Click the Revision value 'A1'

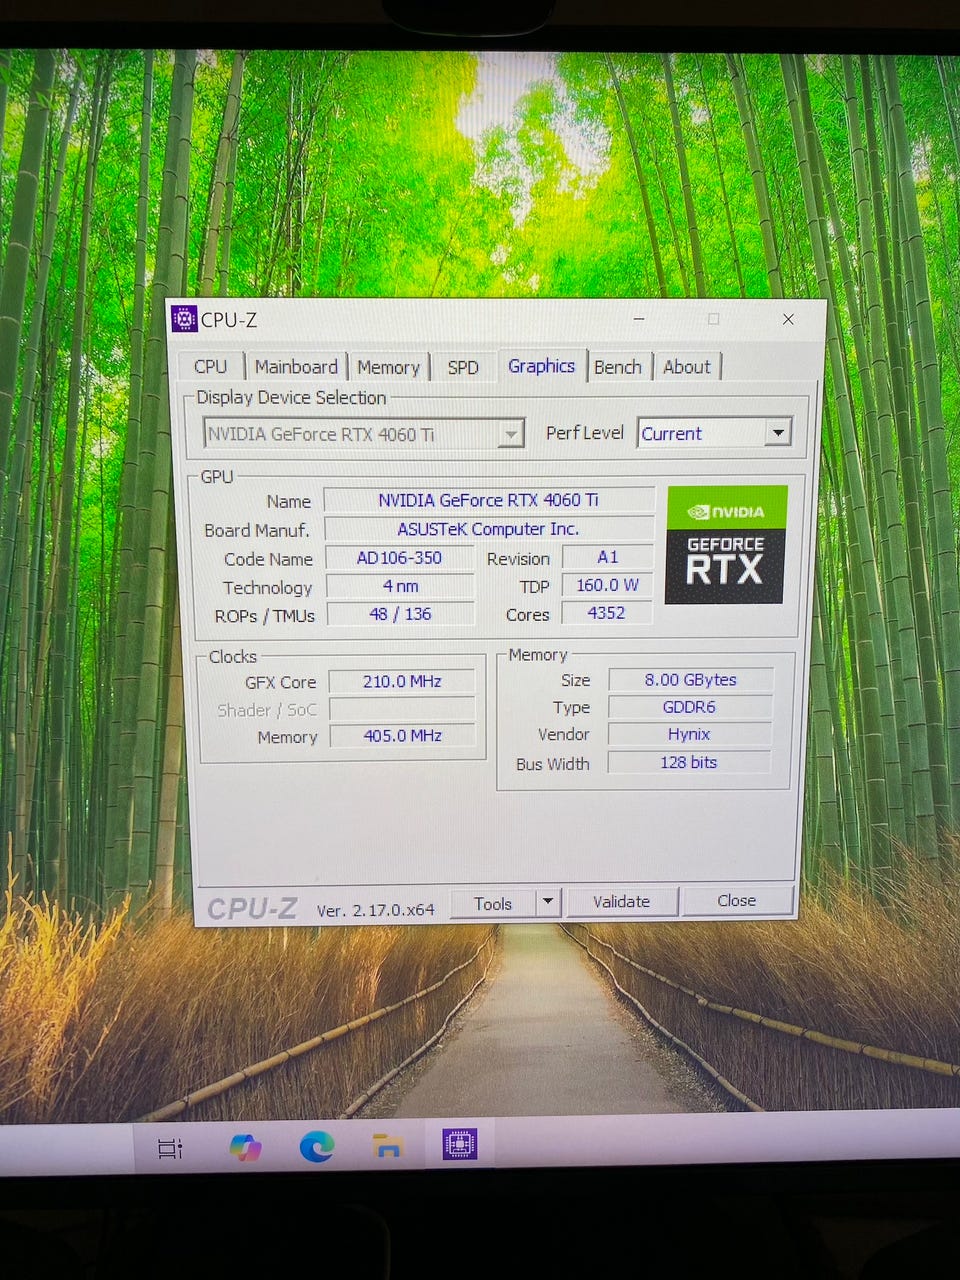(x=608, y=557)
